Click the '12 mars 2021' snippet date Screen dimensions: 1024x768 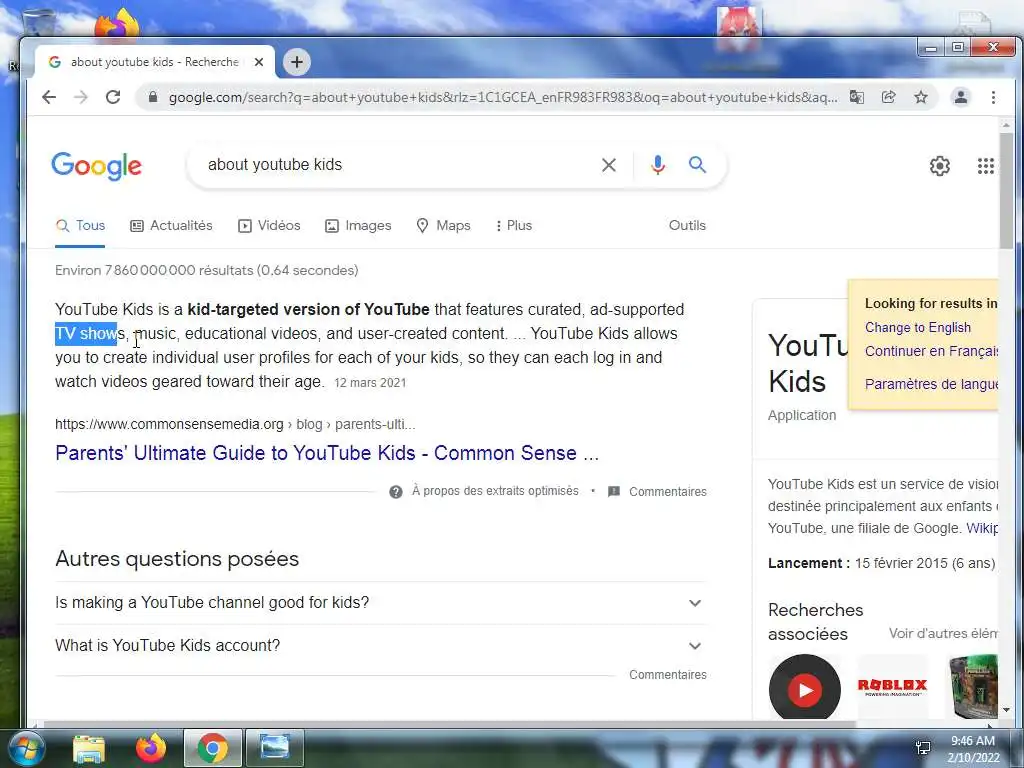click(370, 383)
